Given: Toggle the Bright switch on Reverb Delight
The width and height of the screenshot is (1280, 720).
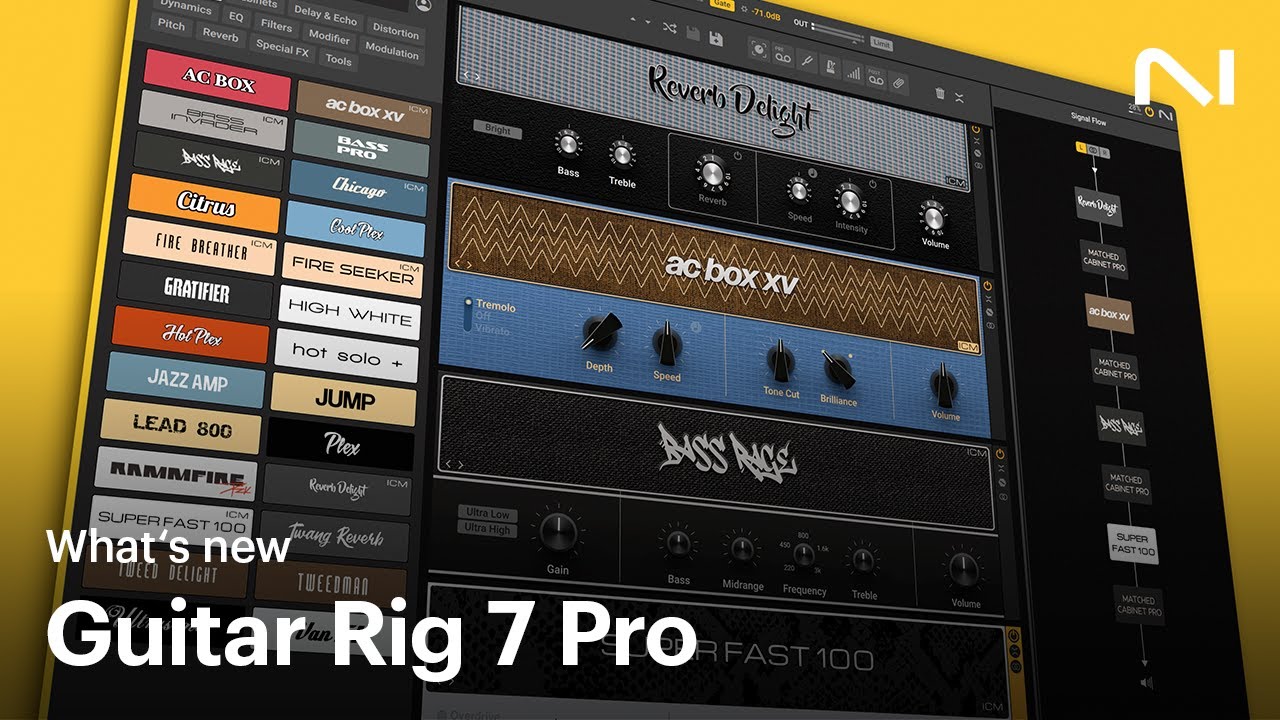Looking at the screenshot, I should (497, 129).
